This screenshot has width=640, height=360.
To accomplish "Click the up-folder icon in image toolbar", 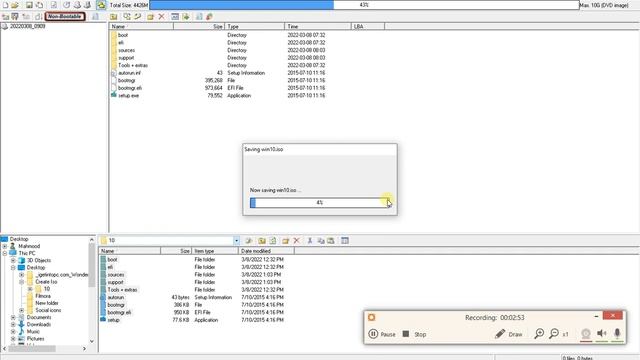I will click(x=113, y=16).
